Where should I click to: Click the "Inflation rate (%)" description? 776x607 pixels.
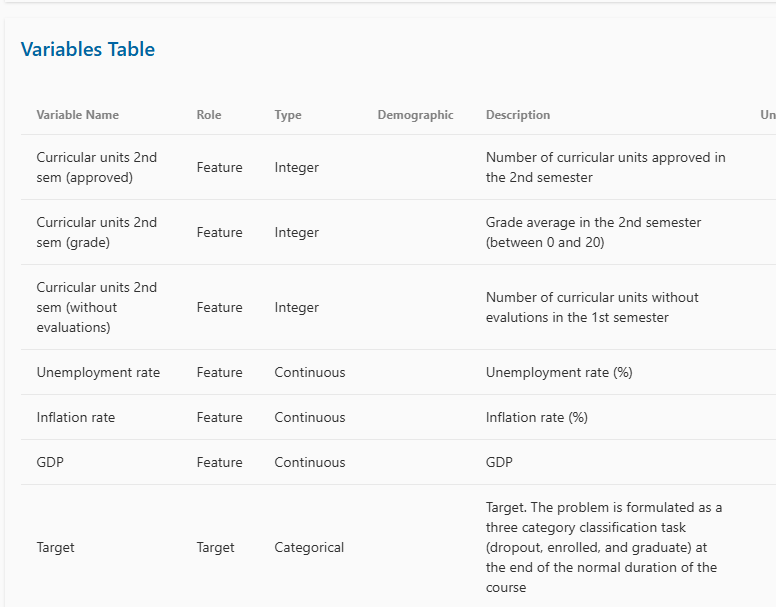(x=537, y=417)
